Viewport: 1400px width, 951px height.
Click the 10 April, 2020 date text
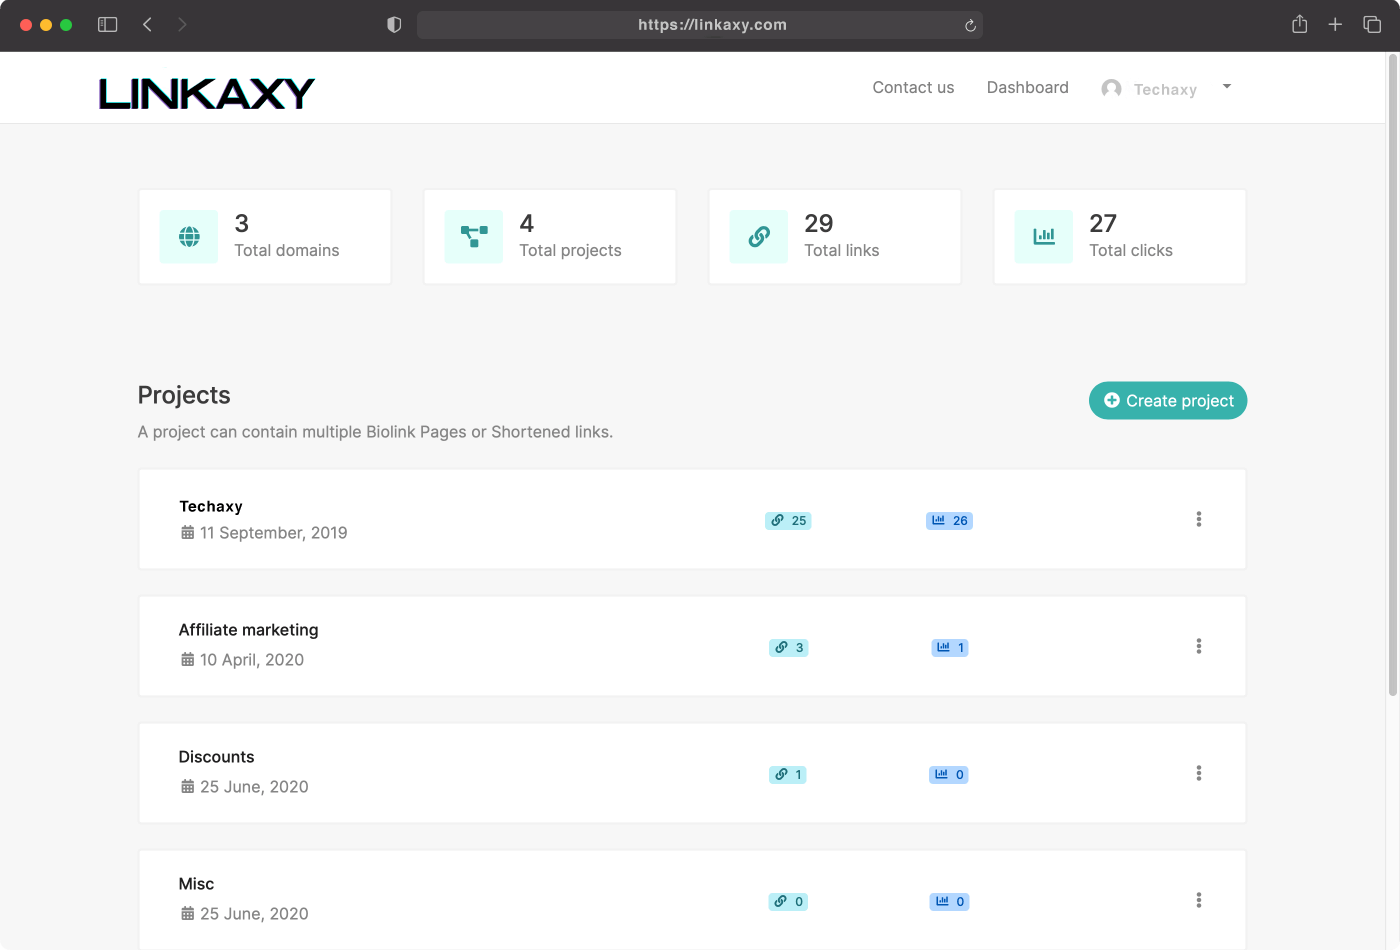(x=252, y=660)
